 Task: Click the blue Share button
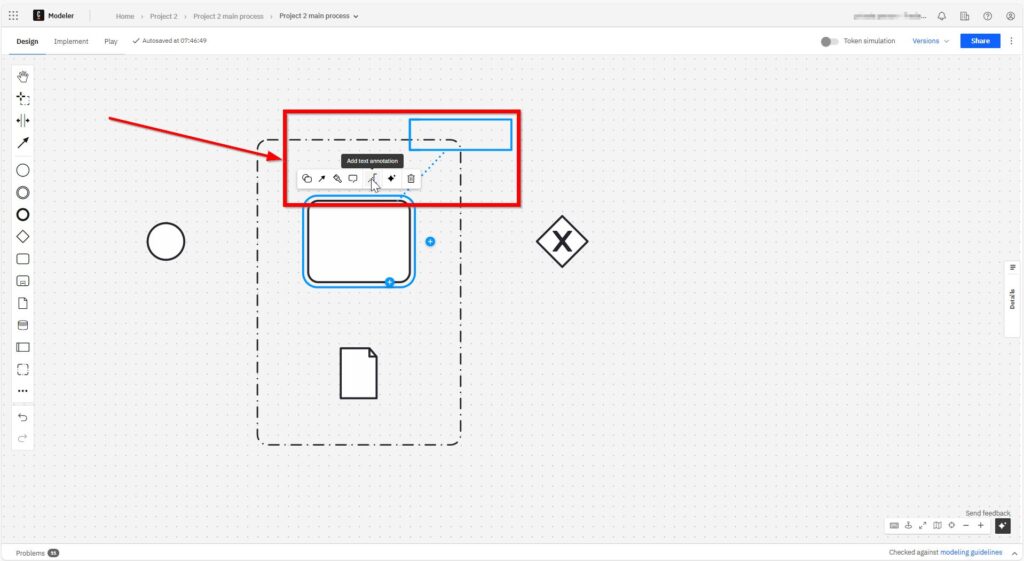coord(980,41)
